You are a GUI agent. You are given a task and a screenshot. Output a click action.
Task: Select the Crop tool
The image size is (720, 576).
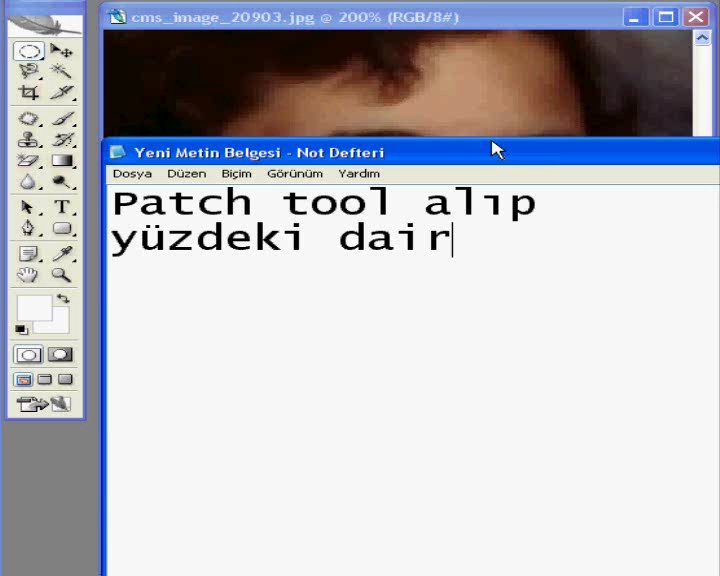(x=29, y=92)
